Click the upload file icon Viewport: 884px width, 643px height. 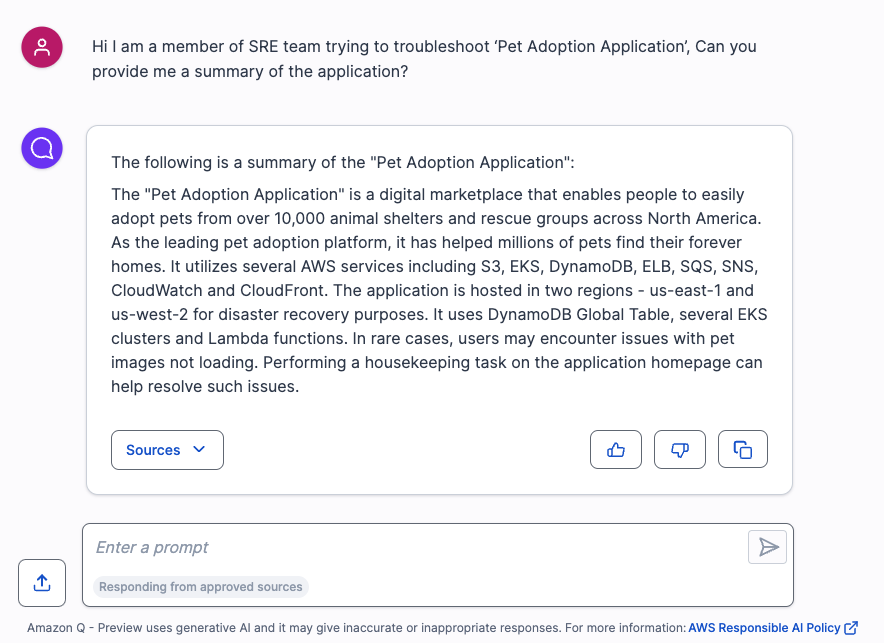[41, 583]
